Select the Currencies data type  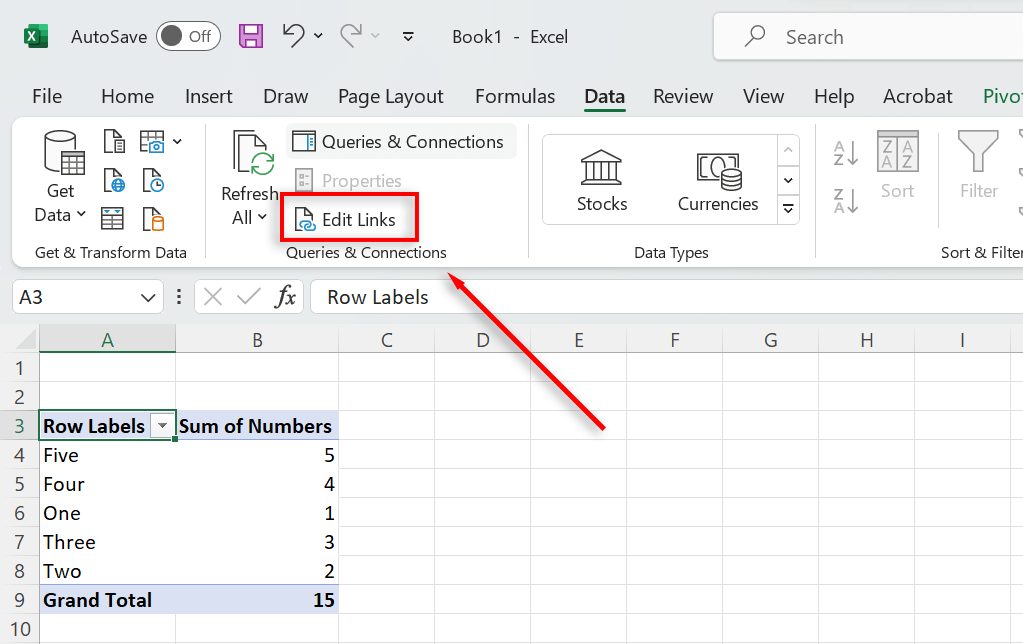[x=718, y=179]
